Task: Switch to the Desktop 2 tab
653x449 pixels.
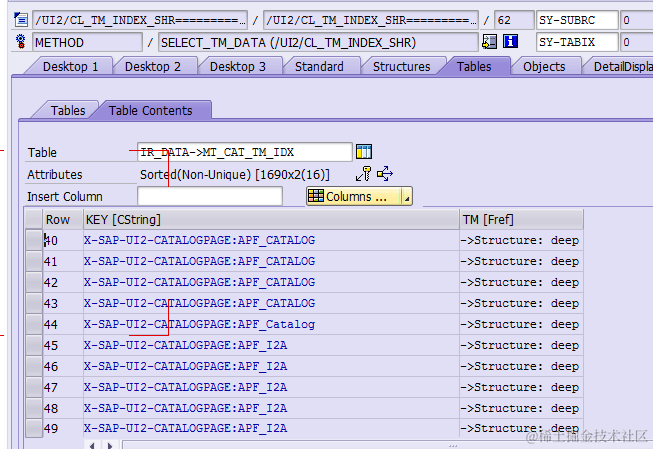Action: click(x=152, y=67)
